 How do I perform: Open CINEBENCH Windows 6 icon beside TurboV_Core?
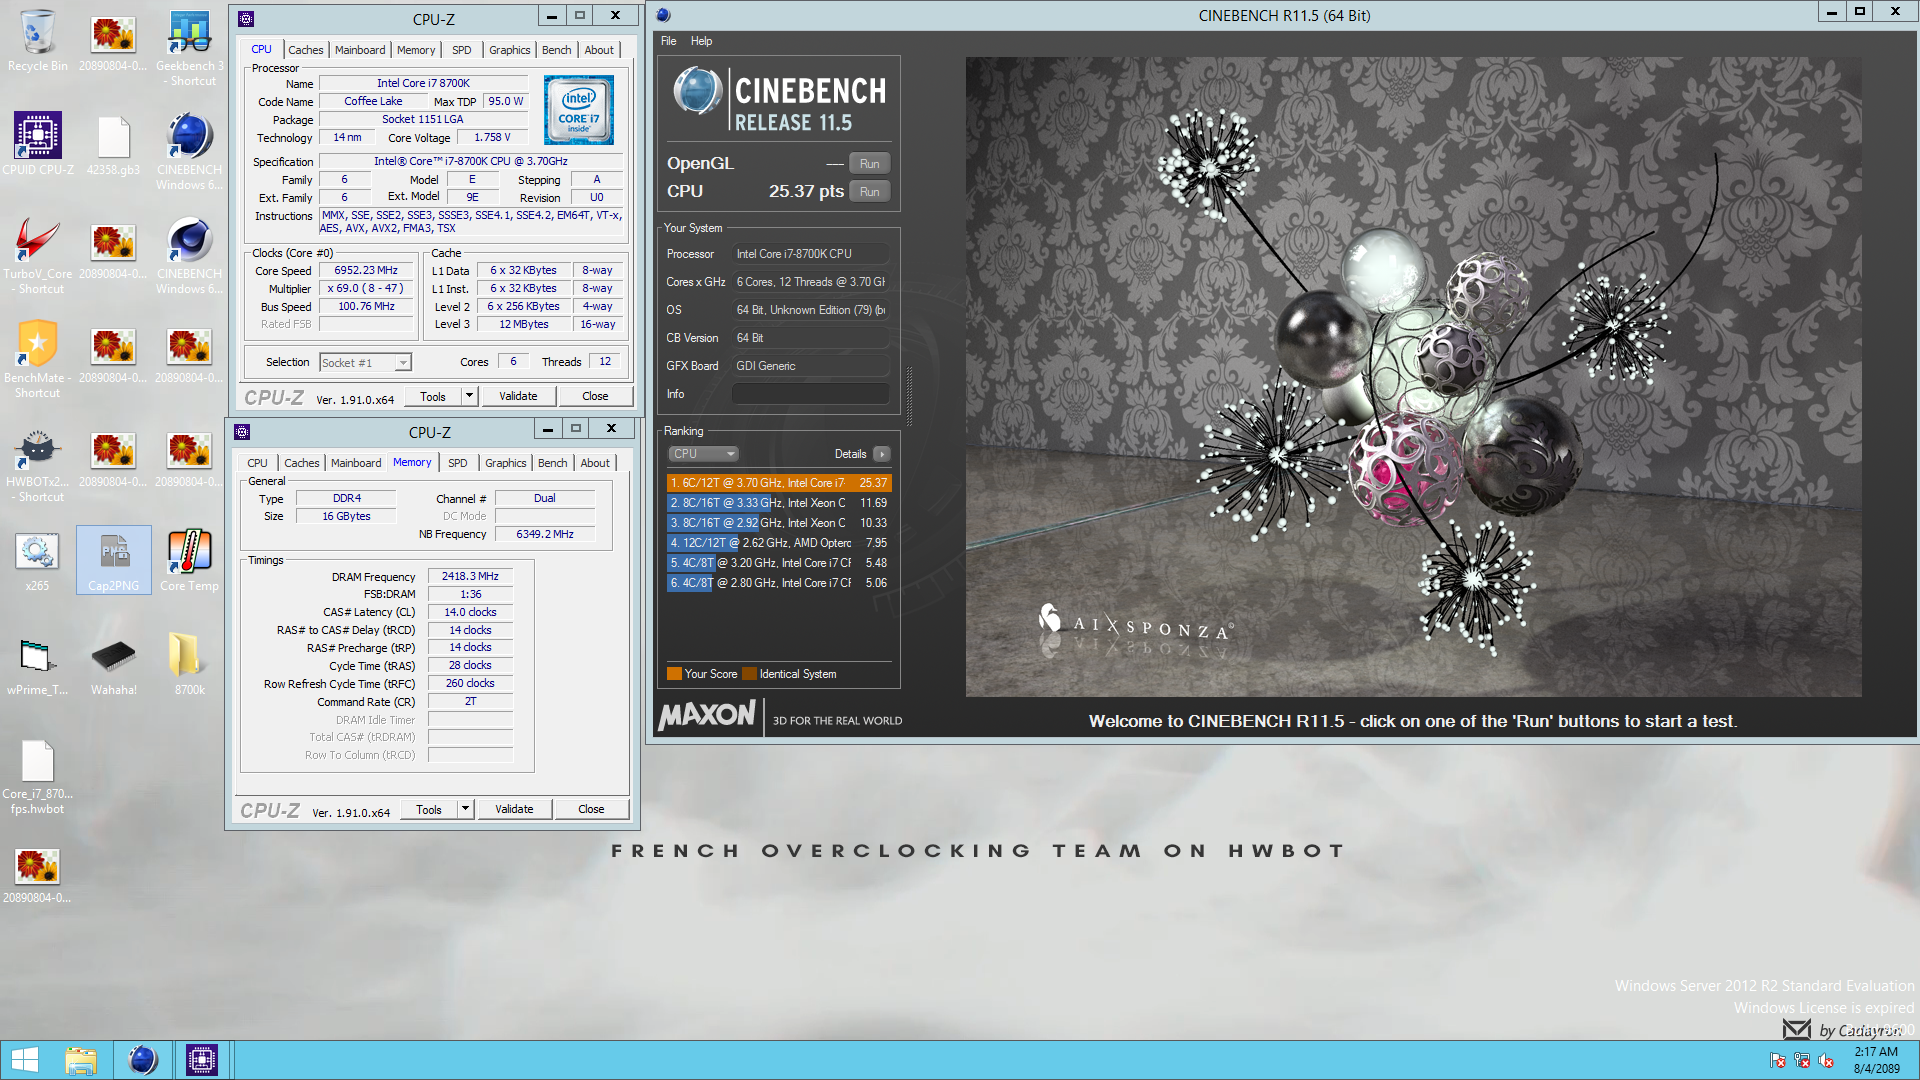pos(189,255)
